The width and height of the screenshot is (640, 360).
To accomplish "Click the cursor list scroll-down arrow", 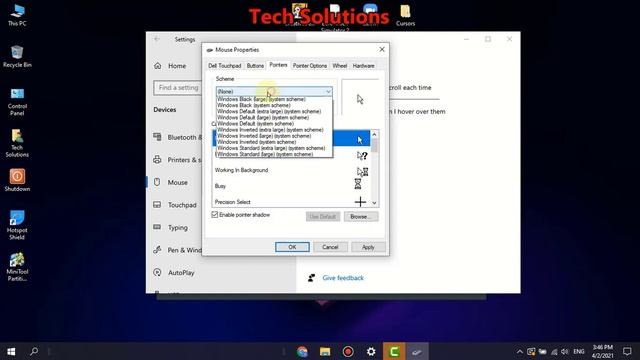I will [374, 203].
